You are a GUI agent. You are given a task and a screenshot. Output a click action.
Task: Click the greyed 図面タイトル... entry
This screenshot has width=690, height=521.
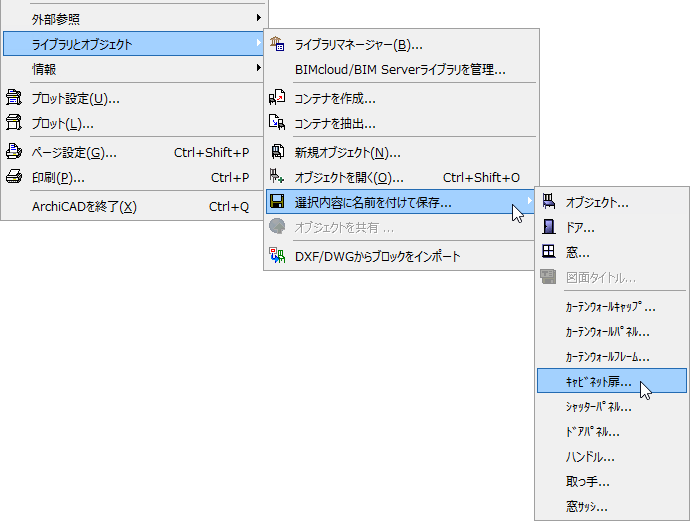(x=612, y=277)
